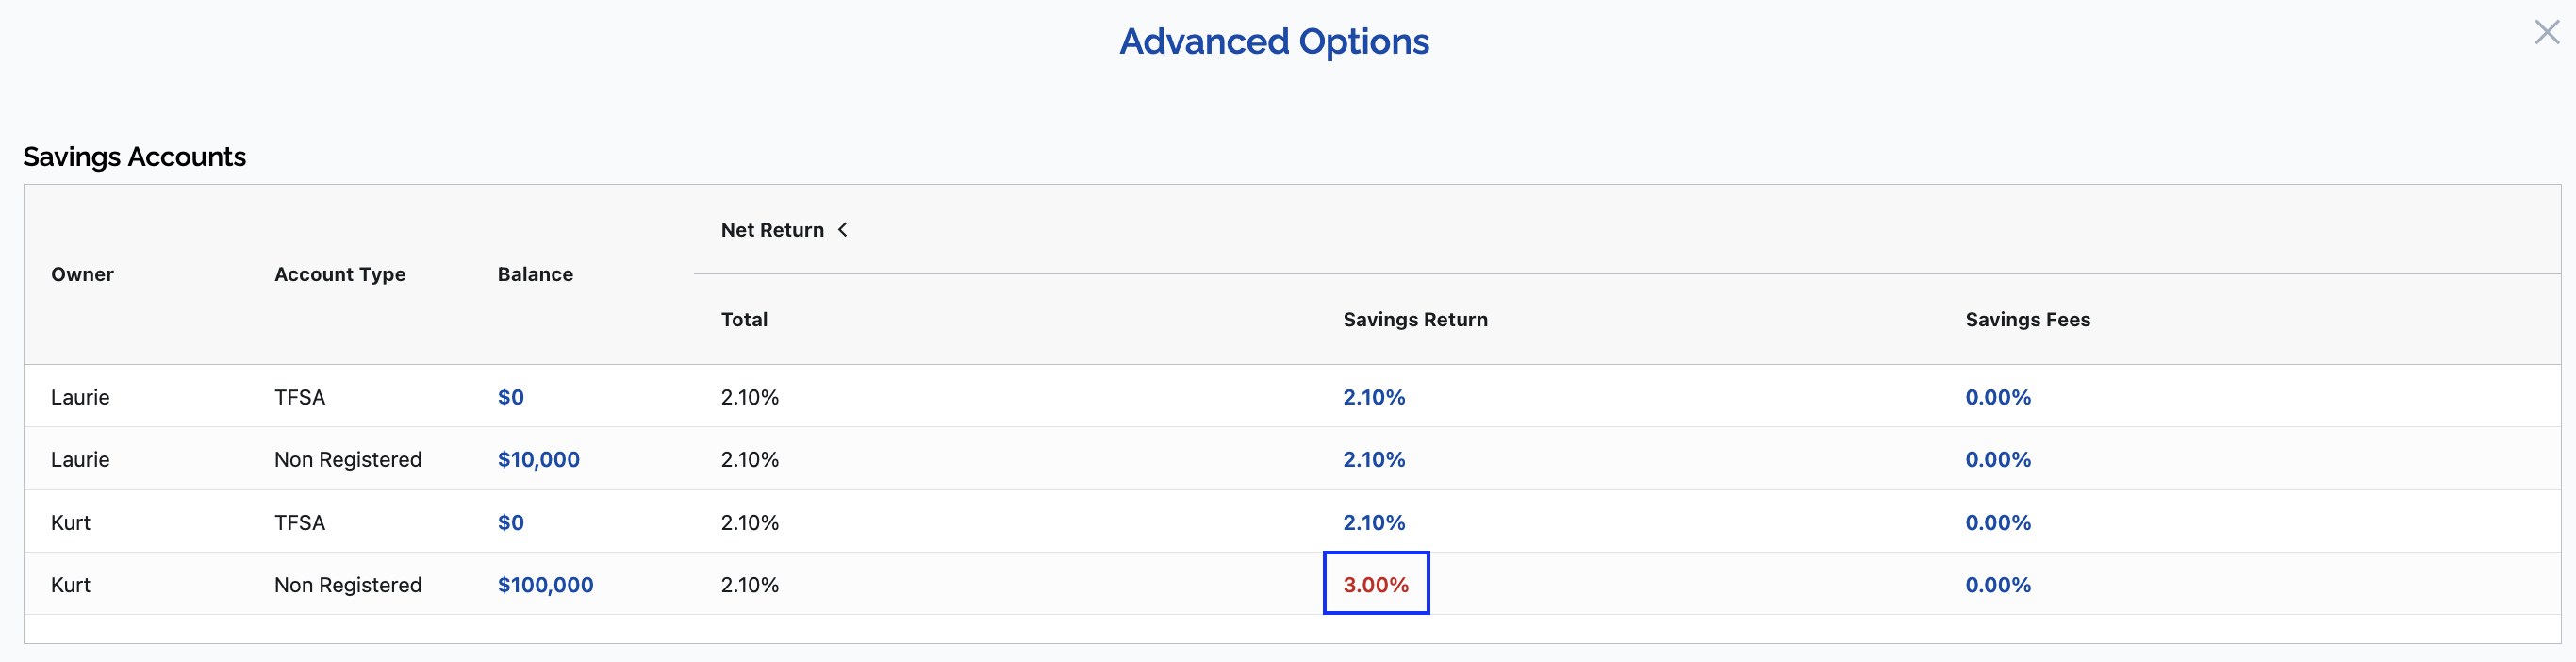The image size is (2576, 662).
Task: Close the Advanced Options dialog
Action: (2546, 33)
